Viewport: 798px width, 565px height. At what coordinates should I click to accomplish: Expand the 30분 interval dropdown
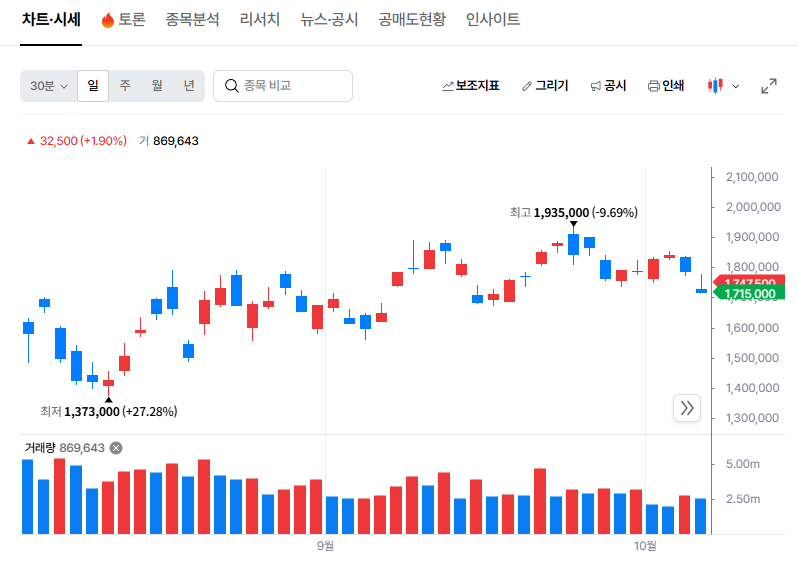[49, 86]
